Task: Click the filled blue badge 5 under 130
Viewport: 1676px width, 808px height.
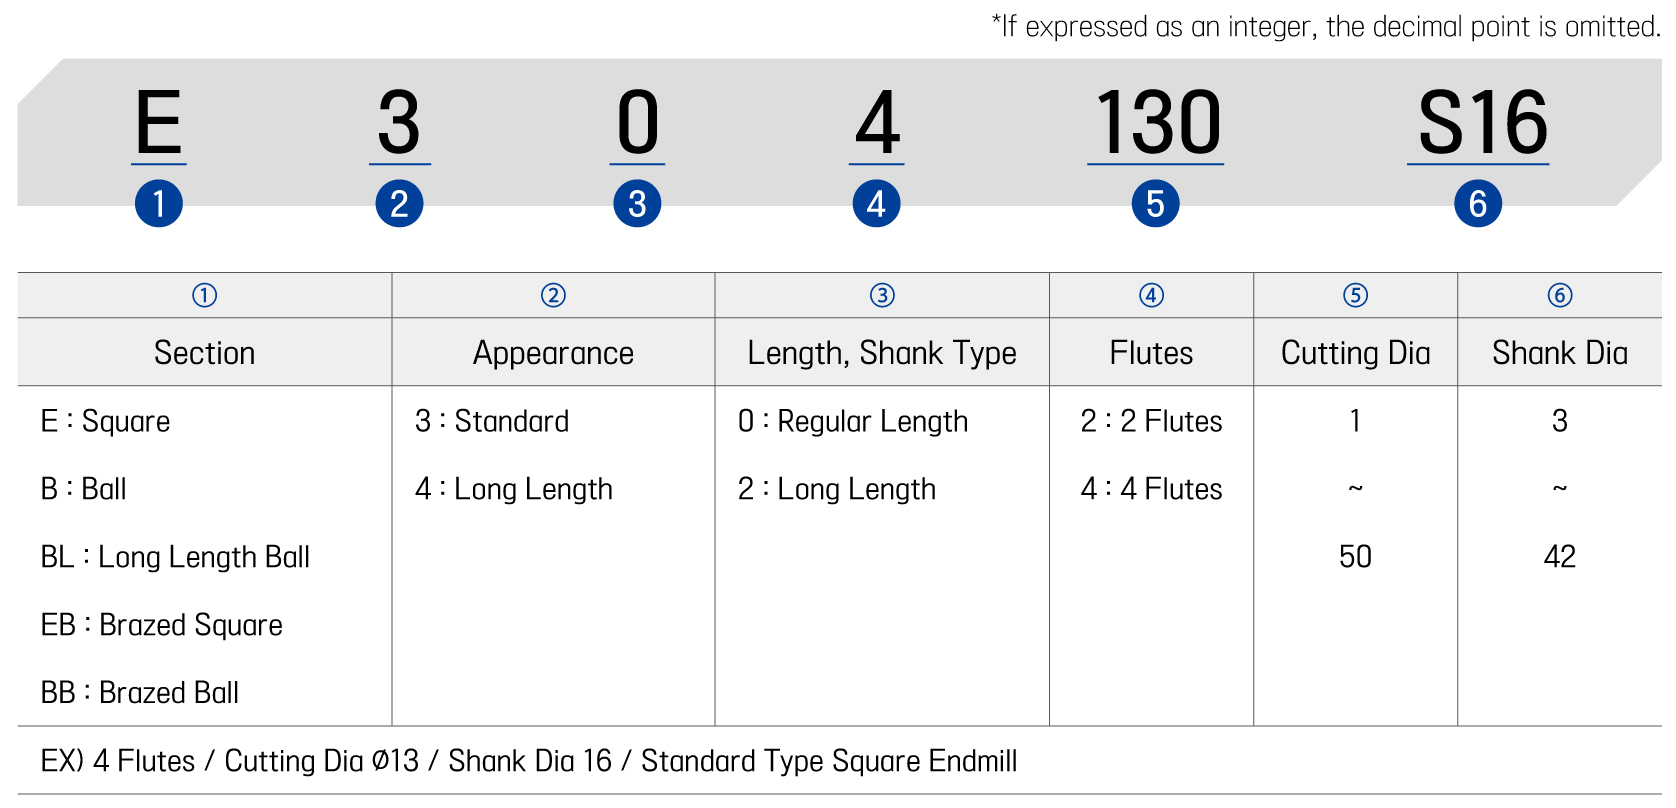Action: point(1155,203)
